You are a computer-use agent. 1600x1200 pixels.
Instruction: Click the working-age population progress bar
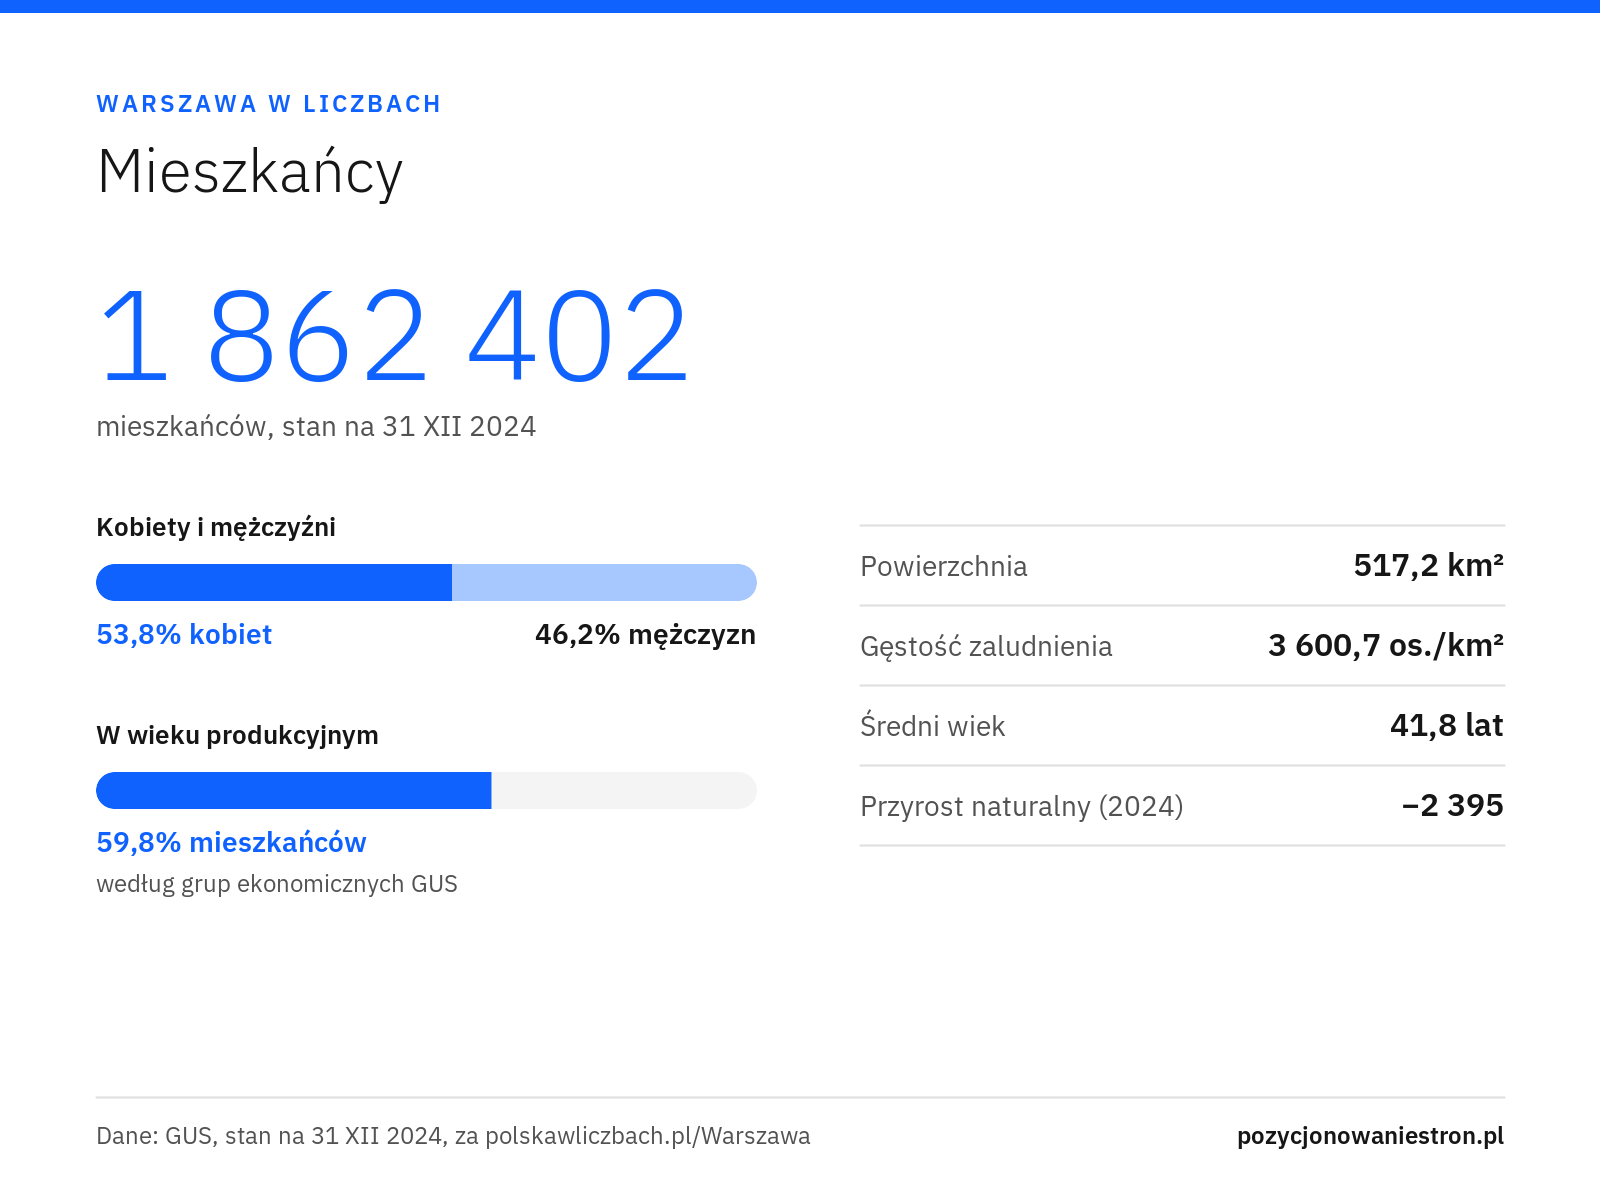point(426,790)
